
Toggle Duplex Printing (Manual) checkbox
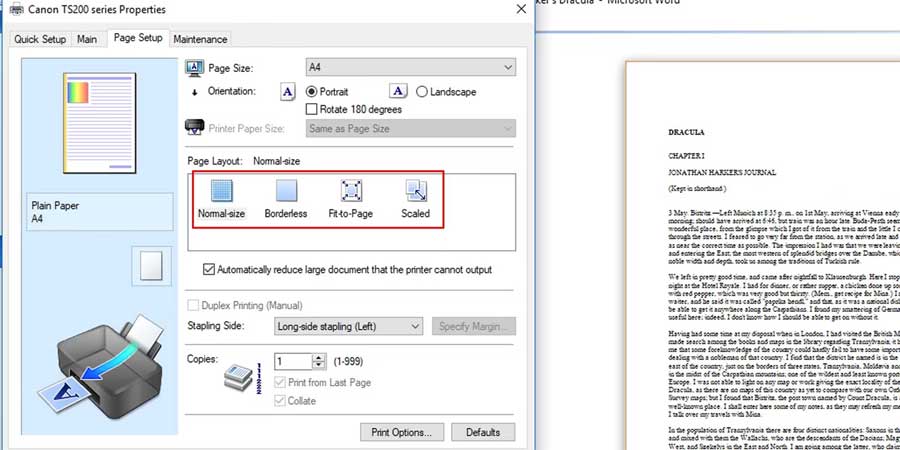click(193, 305)
